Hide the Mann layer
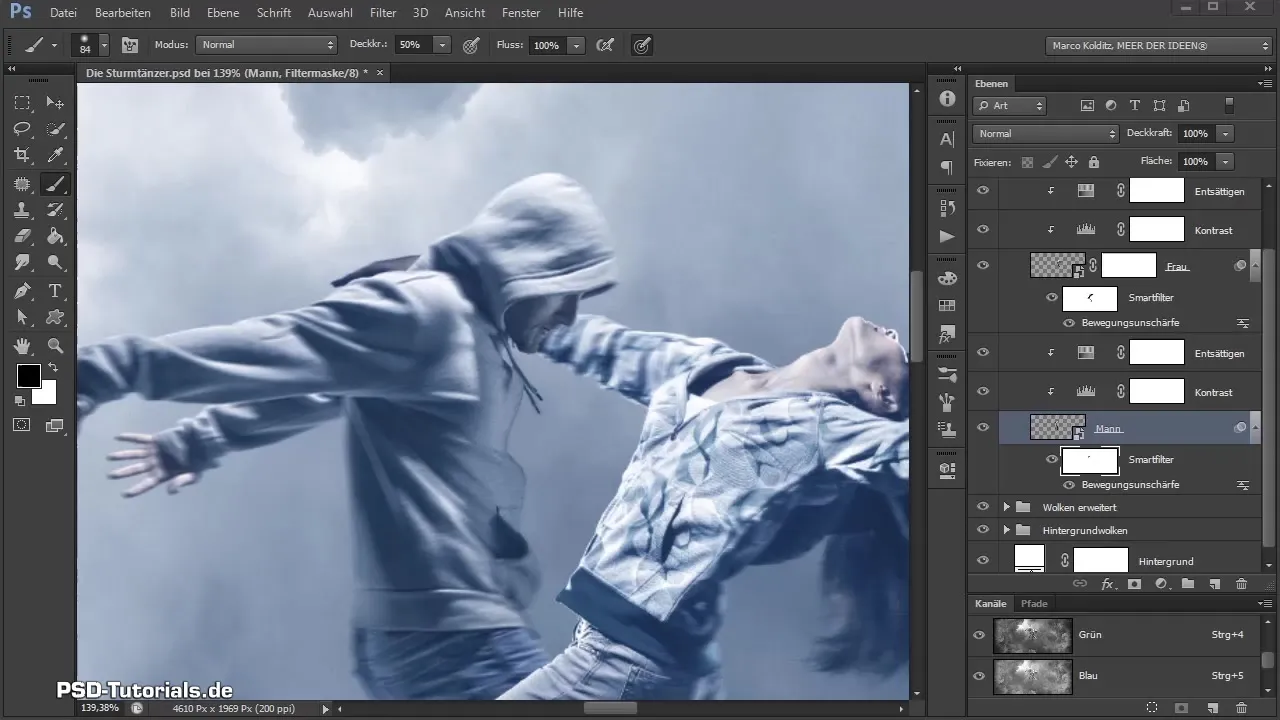The height and width of the screenshot is (720, 1280). pos(982,427)
